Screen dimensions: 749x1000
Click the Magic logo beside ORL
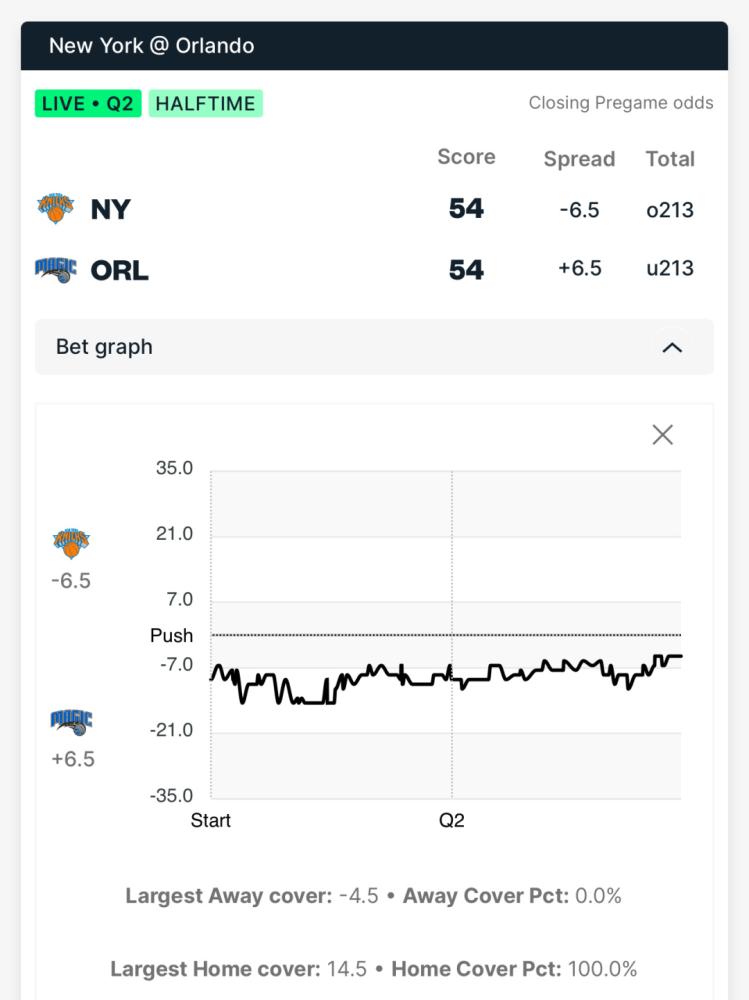pos(56,270)
